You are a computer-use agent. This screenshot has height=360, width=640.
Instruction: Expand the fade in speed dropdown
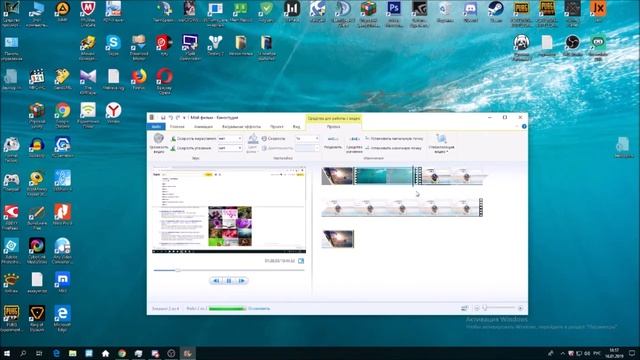pyautogui.click(x=240, y=139)
